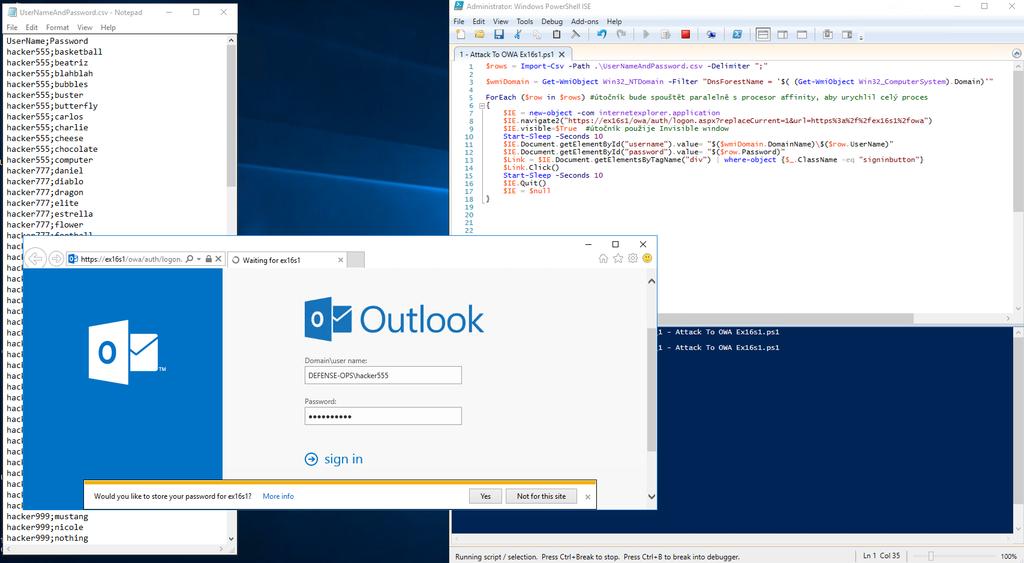Screen dimensions: 1024x563
Task: Click Redo arrow in PowerShell ISE toolbar
Action: [x=621, y=35]
